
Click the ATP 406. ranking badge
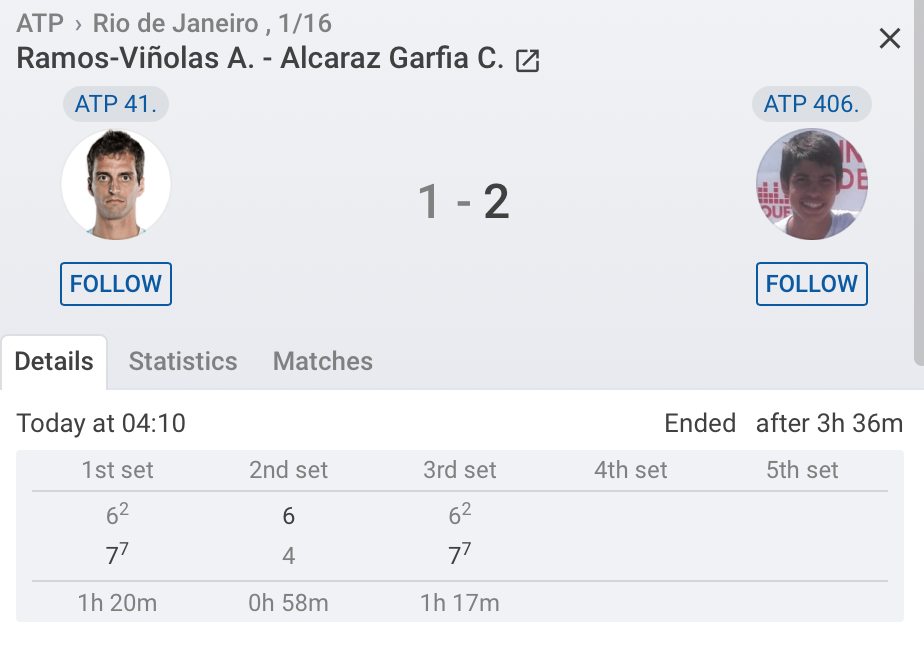(811, 104)
